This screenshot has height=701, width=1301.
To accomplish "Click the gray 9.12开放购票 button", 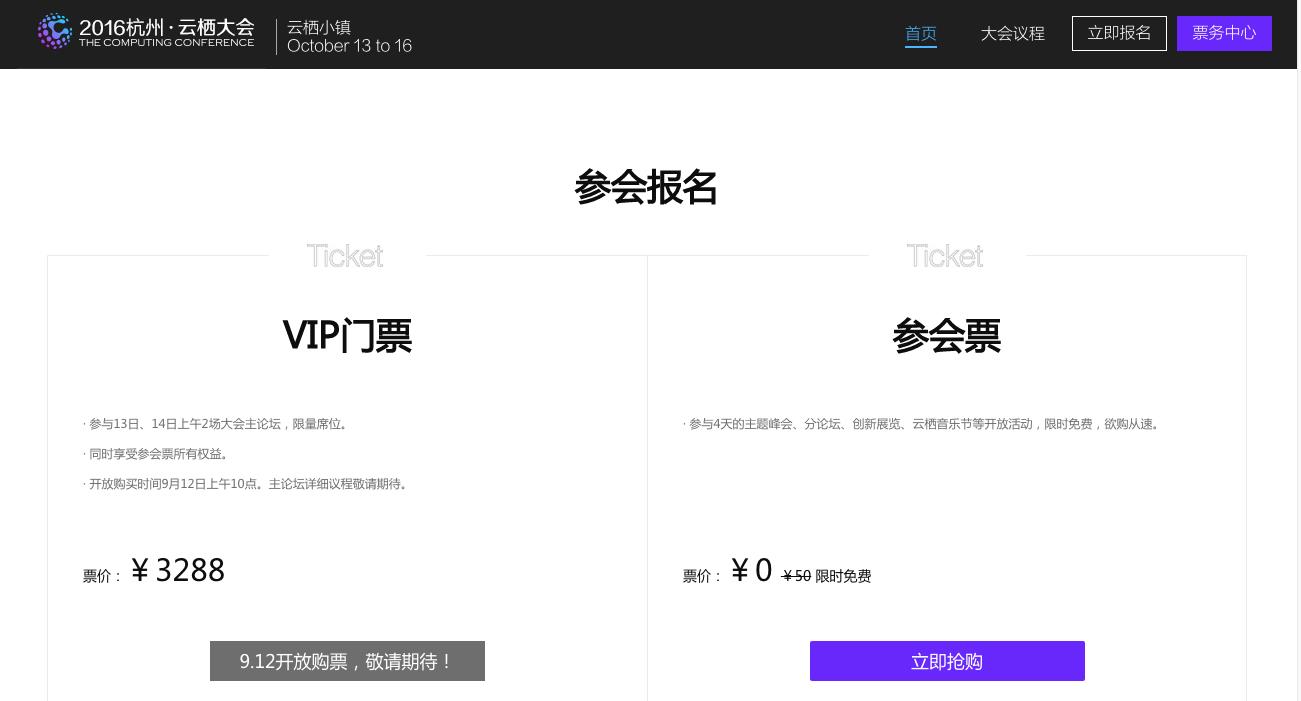I will click(347, 661).
